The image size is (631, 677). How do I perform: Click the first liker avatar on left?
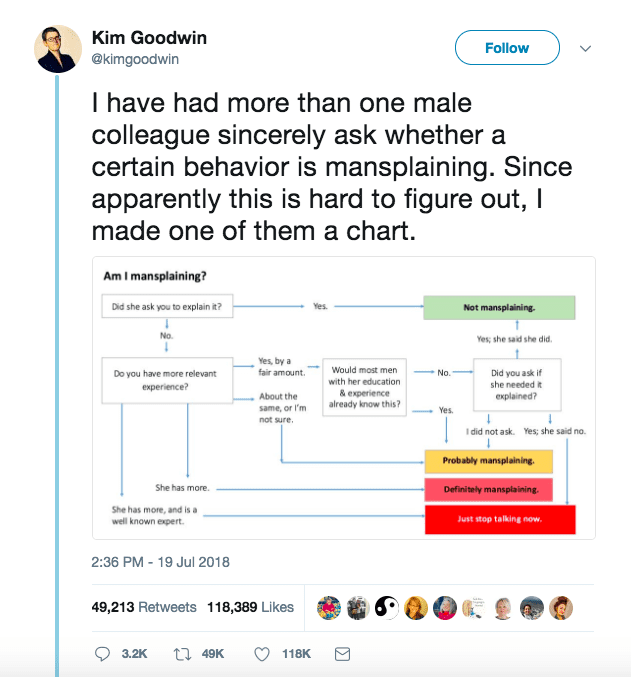pos(329,607)
